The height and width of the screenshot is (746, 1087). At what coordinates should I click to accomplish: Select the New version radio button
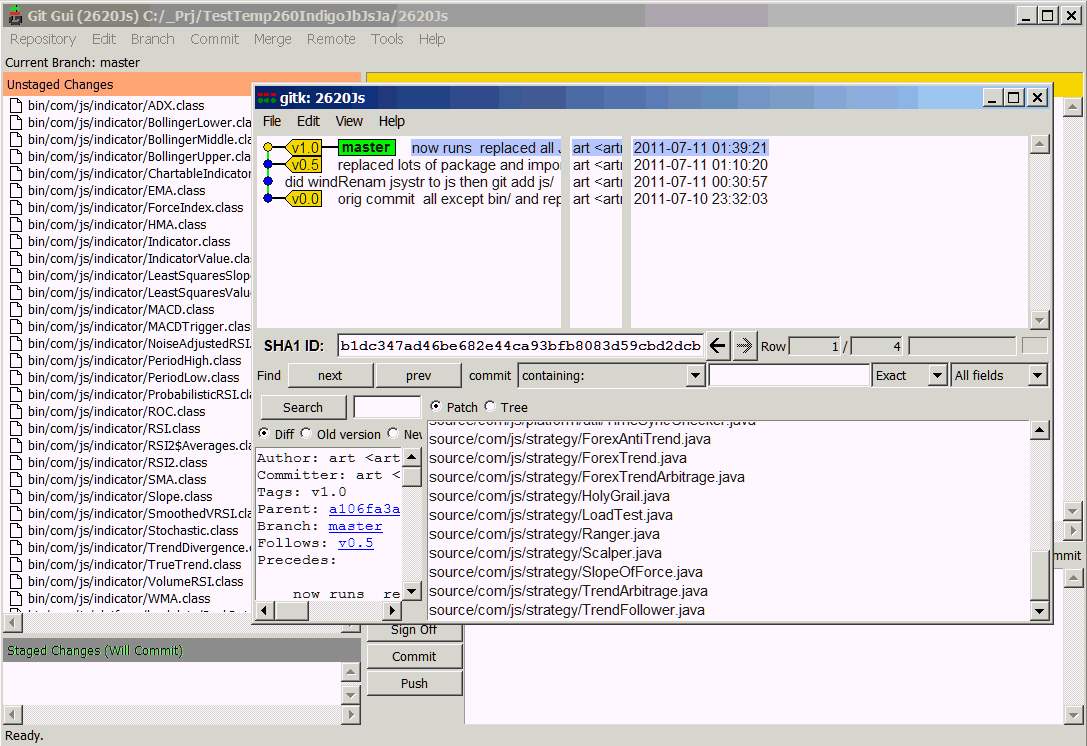pyautogui.click(x=393, y=433)
